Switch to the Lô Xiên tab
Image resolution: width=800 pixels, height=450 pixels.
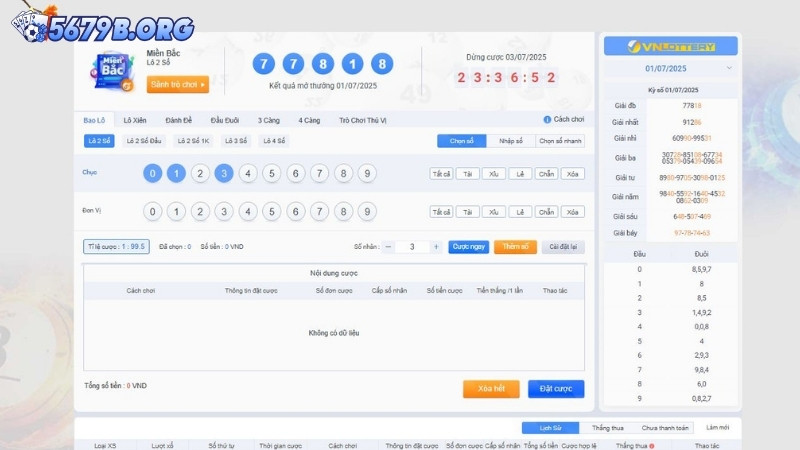[135, 120]
